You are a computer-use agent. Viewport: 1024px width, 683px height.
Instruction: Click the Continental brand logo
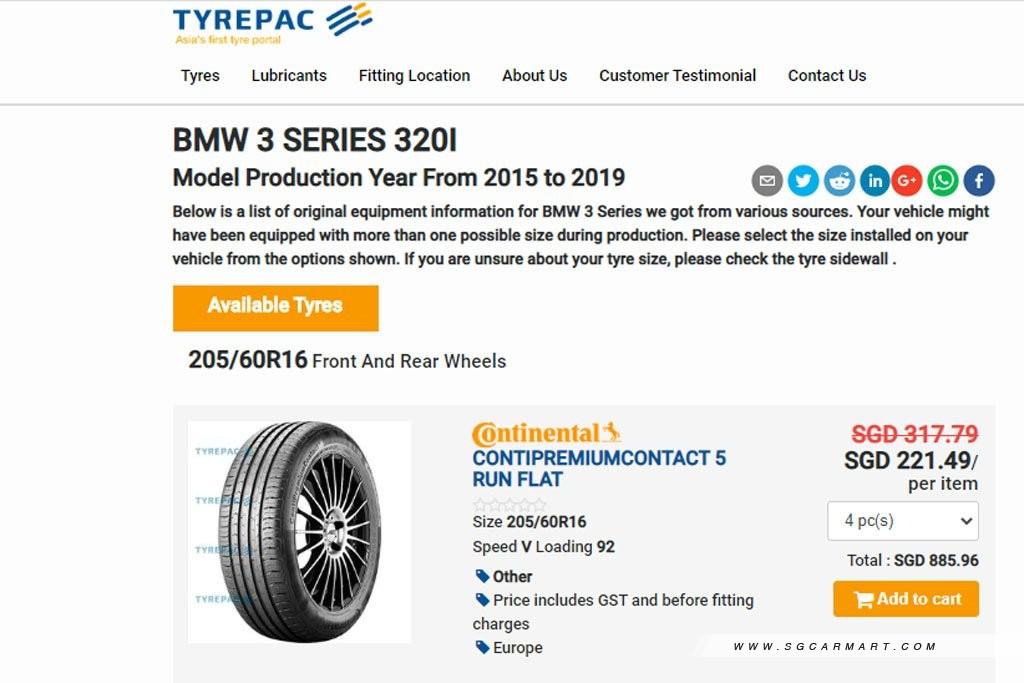pyautogui.click(x=546, y=433)
